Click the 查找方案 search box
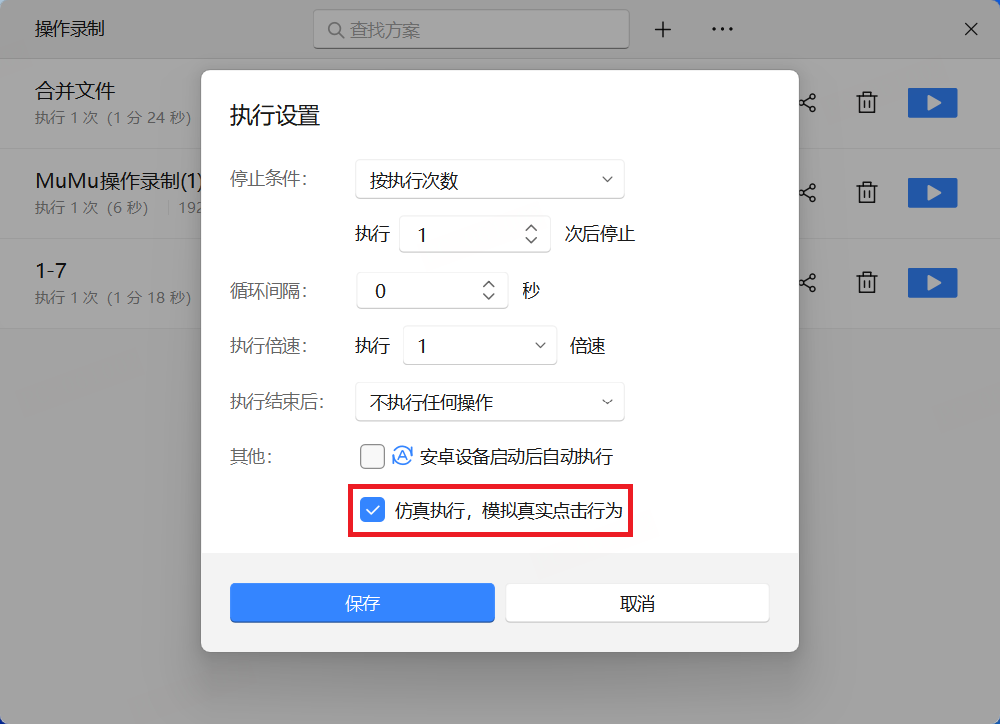Image resolution: width=1000 pixels, height=724 pixels. click(x=472, y=30)
